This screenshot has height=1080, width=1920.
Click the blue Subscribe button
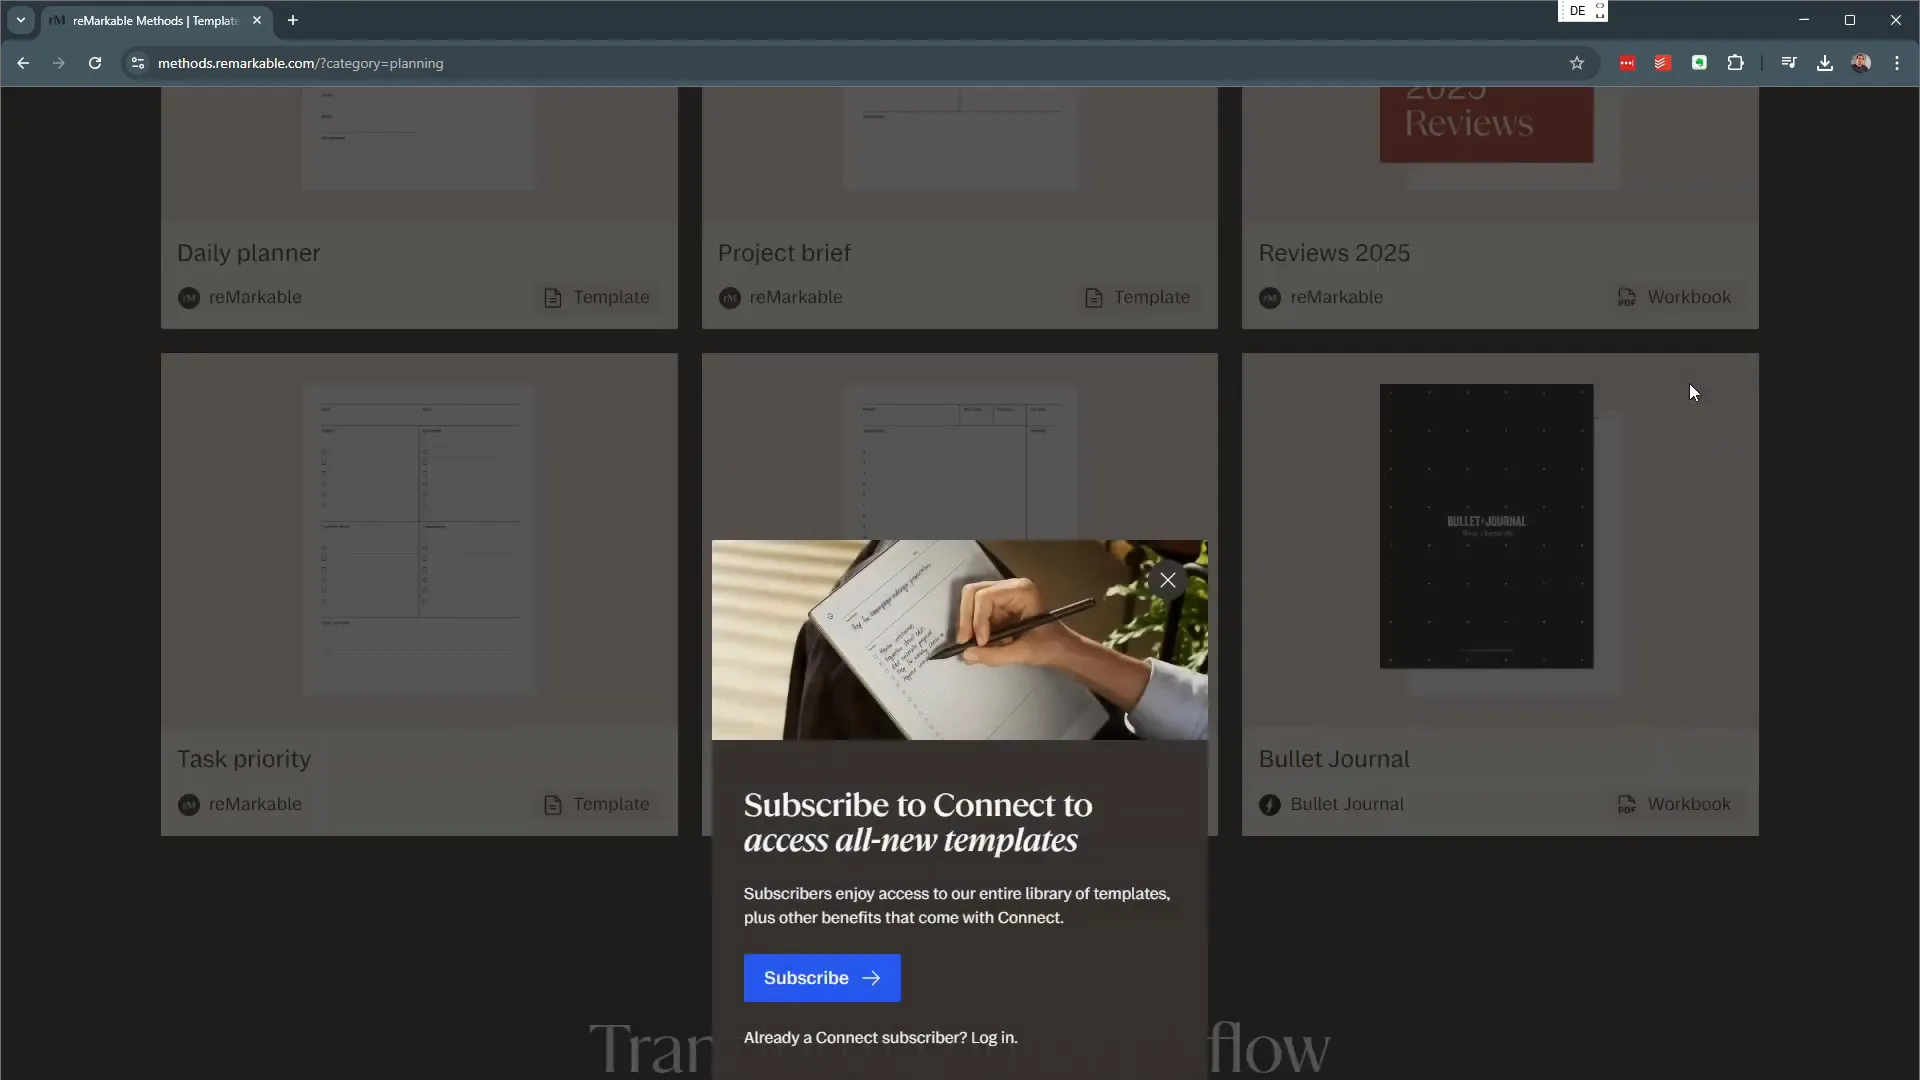822,978
